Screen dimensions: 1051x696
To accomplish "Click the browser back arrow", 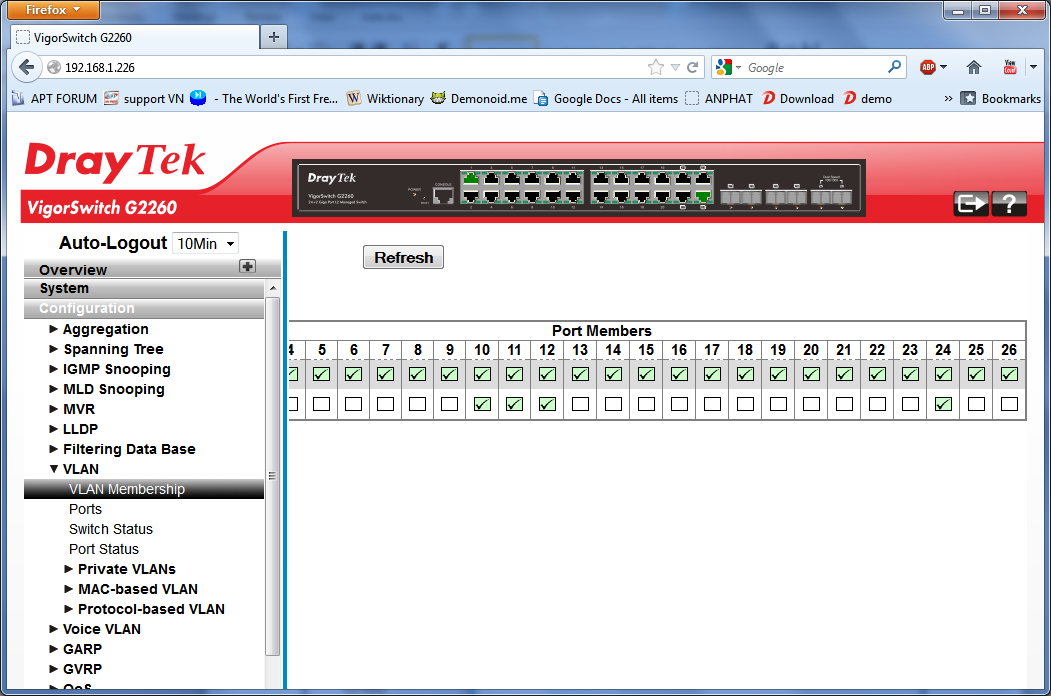I will (27, 67).
